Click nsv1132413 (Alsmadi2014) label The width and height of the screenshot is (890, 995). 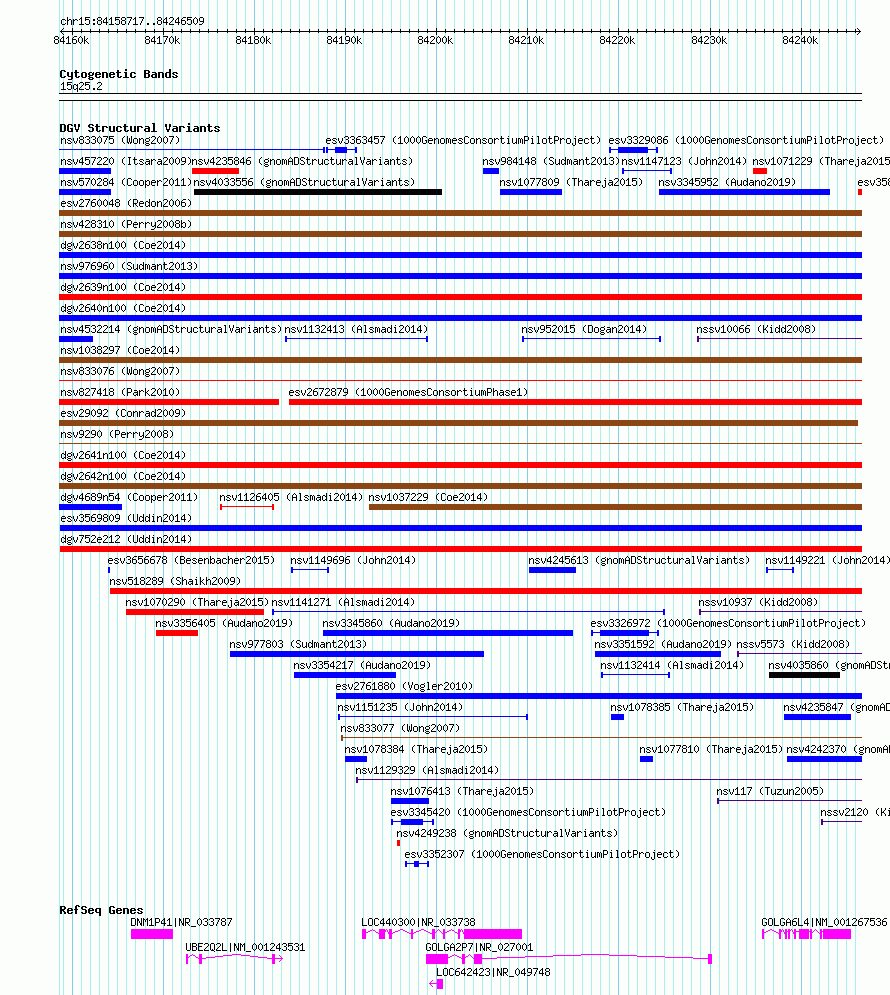(356, 329)
